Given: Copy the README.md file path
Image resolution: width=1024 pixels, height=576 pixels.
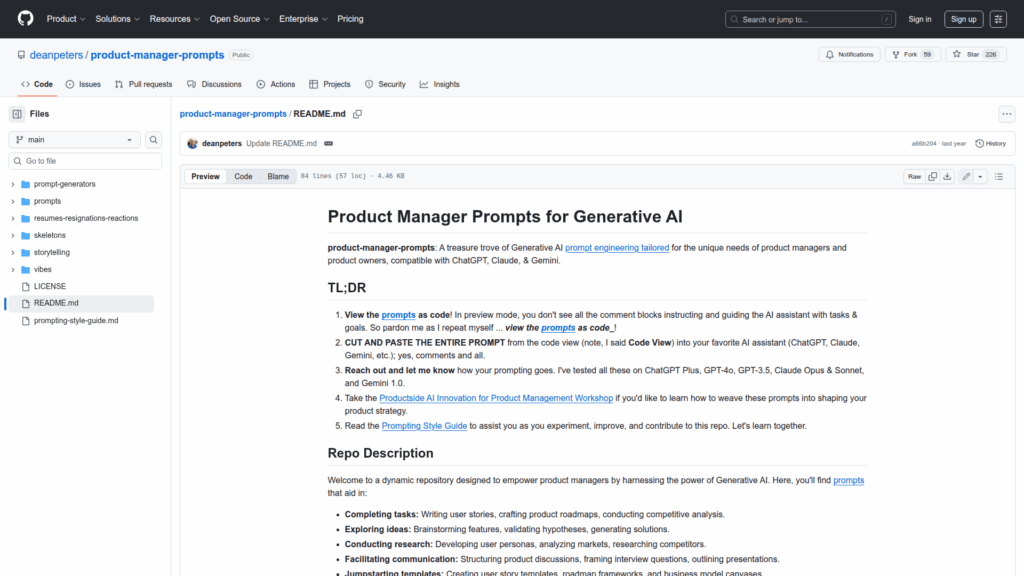Looking at the screenshot, I should tap(357, 114).
